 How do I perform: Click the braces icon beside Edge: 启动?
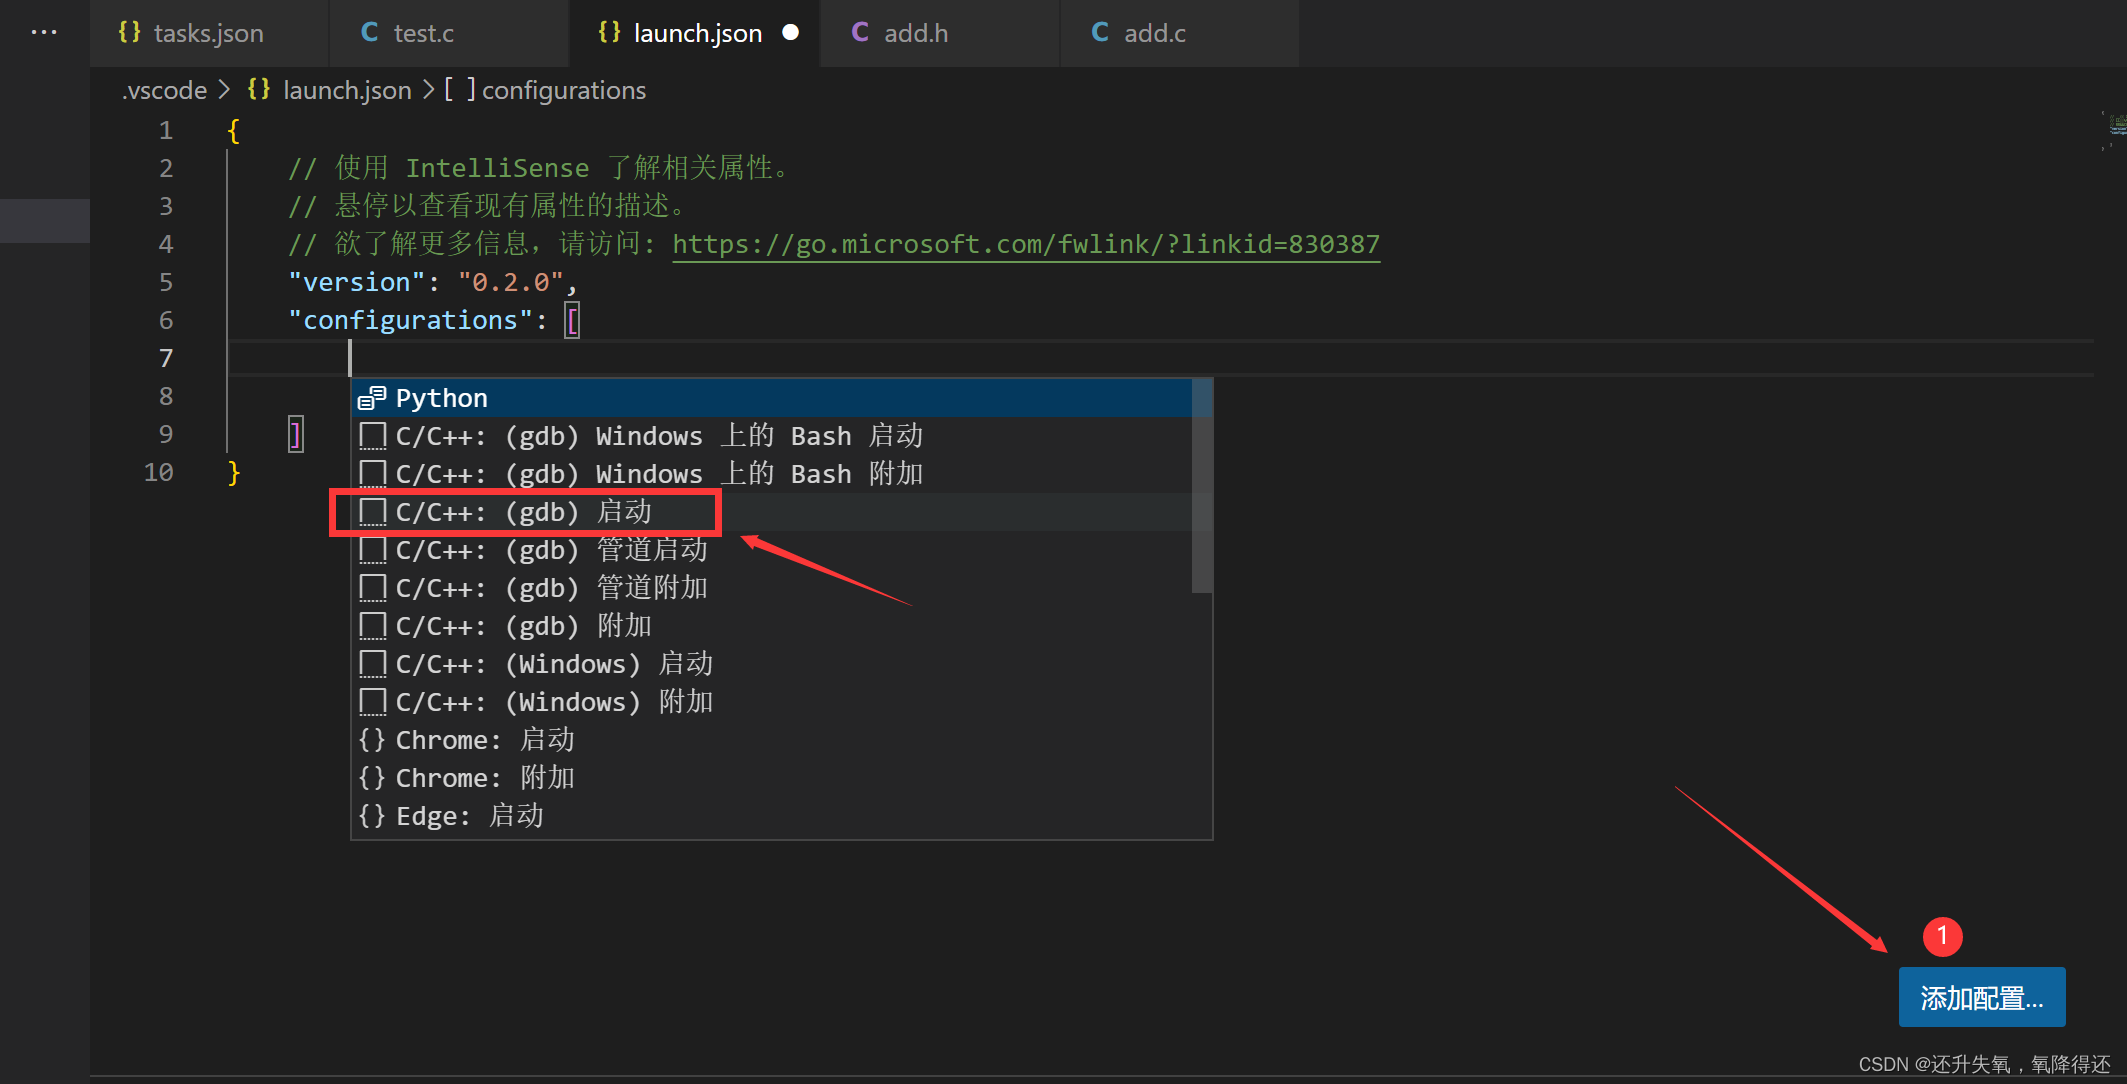click(372, 816)
